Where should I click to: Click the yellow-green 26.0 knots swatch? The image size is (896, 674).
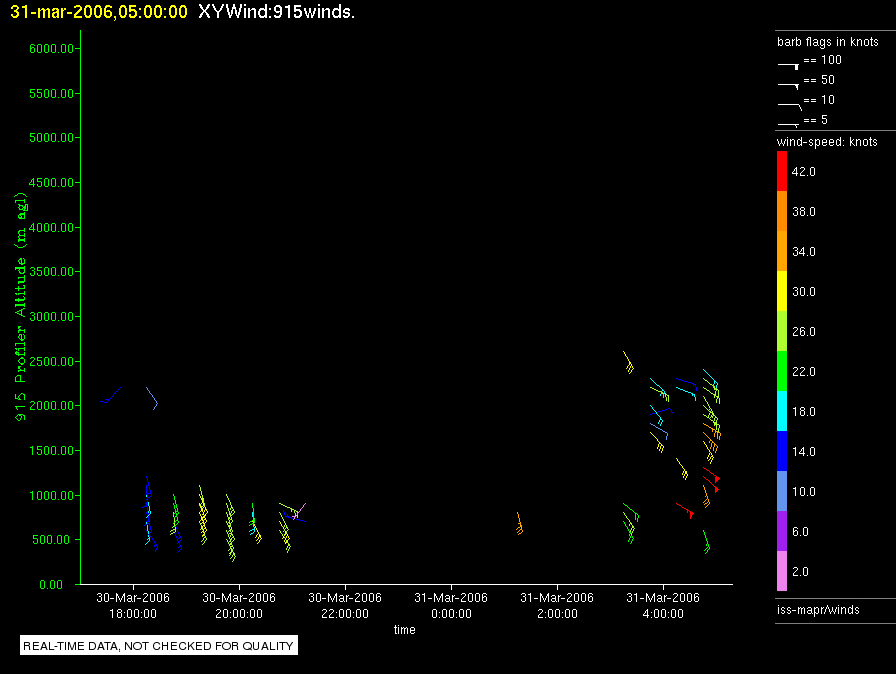click(782, 331)
